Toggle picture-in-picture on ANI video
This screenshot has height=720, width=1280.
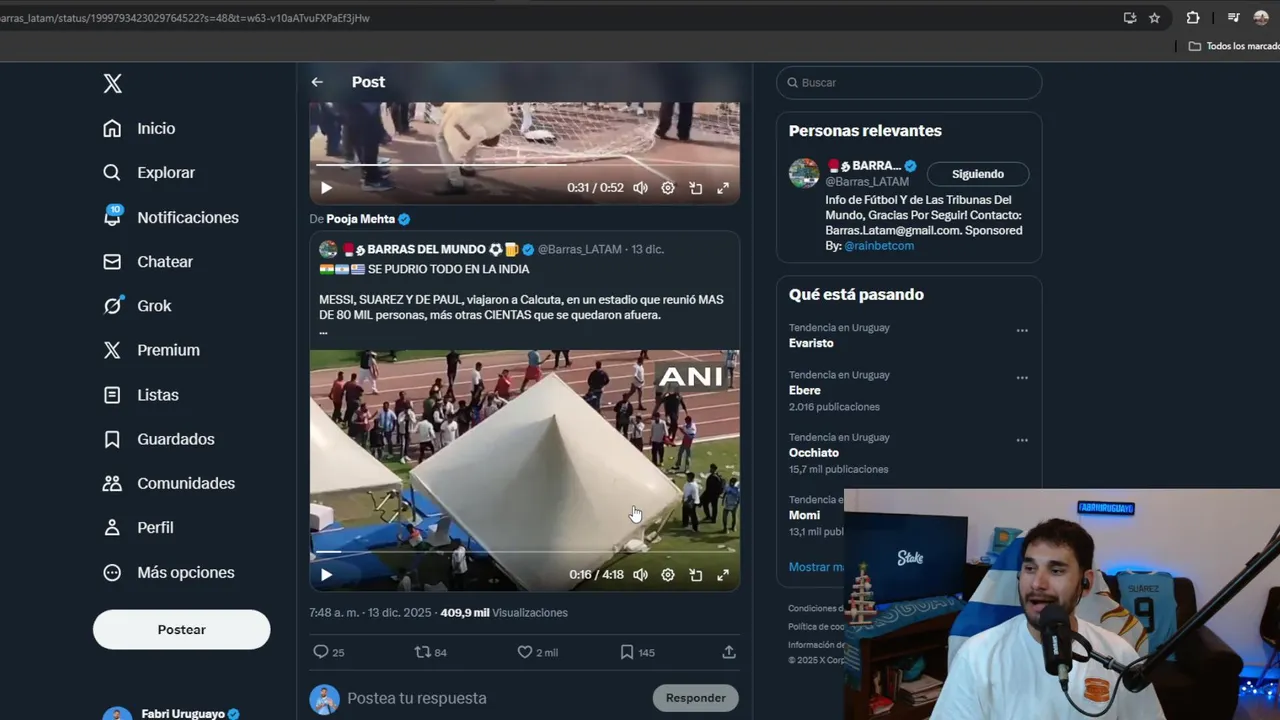[x=696, y=575]
